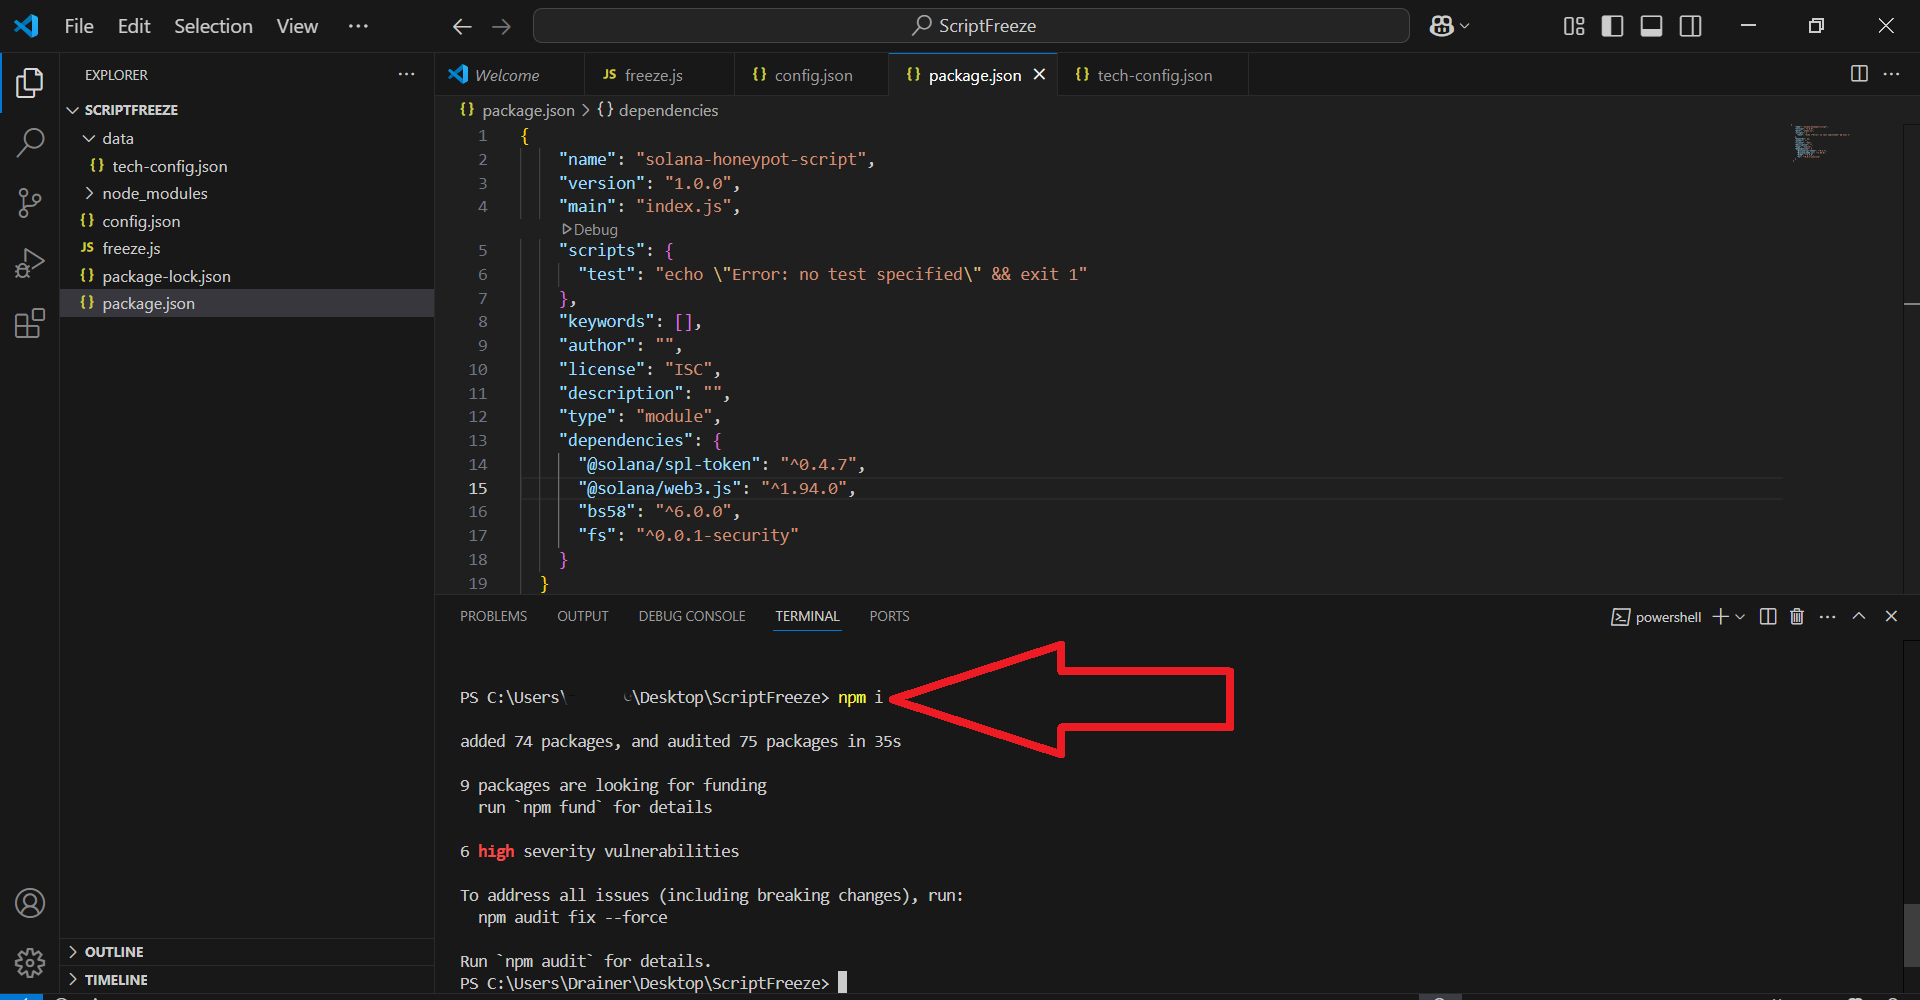Click the terminal vertical scrollbar

coord(1911,935)
